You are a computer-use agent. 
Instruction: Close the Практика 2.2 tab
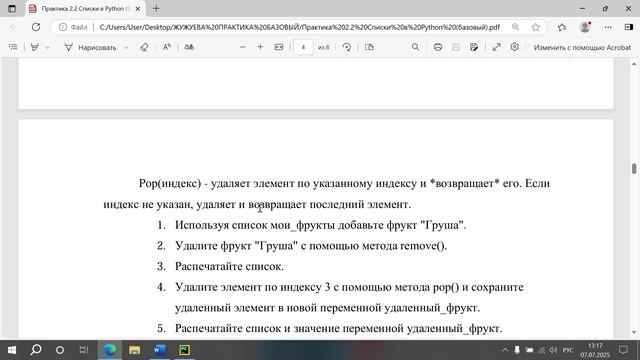138,9
